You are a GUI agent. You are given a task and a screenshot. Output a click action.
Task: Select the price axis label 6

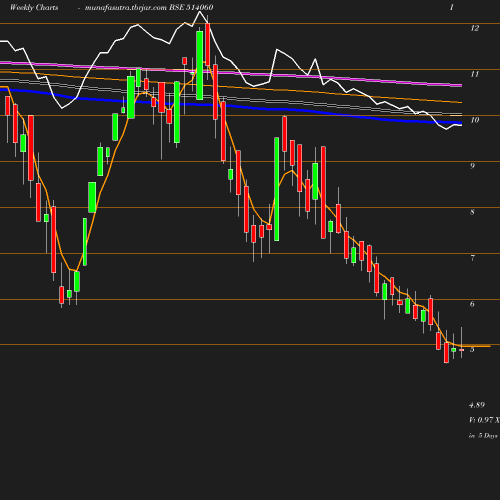tap(472, 304)
